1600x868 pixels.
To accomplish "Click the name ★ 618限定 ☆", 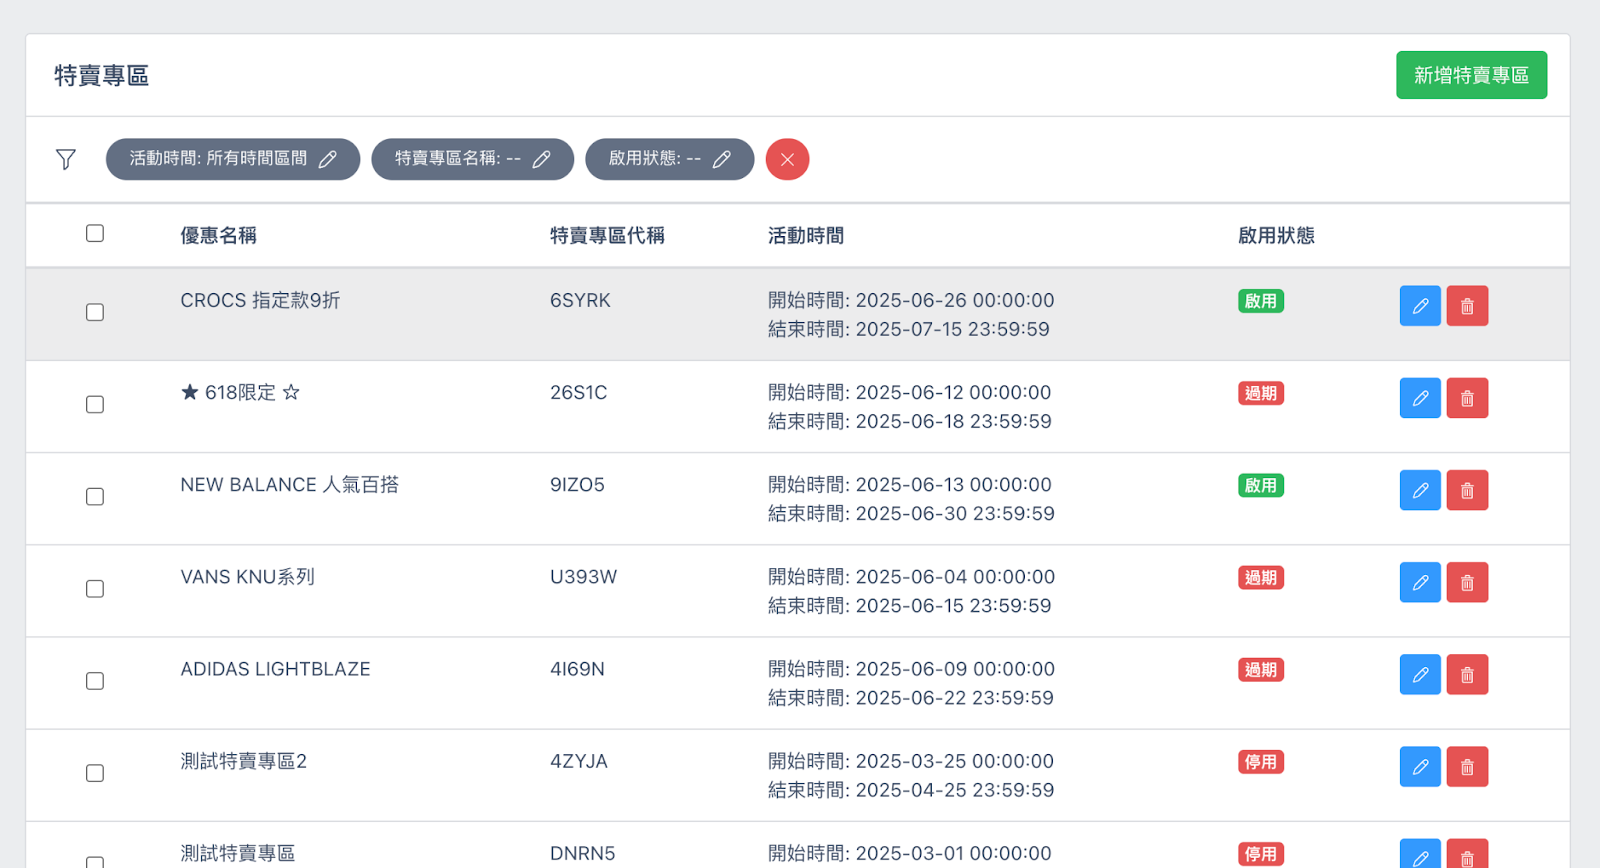I will (x=240, y=392).
